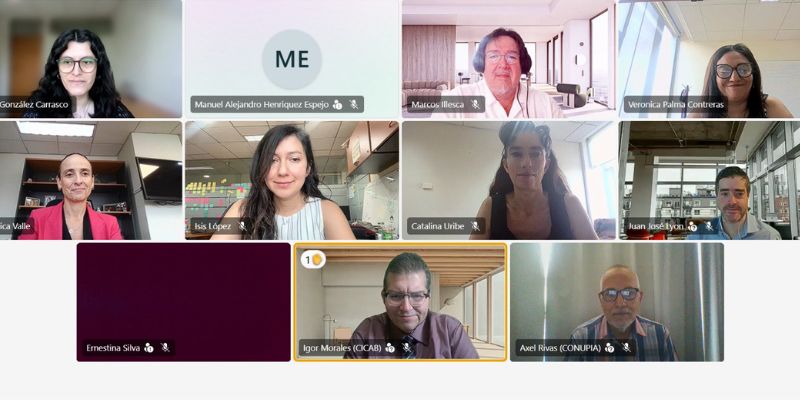Click Manuel Alejandro Henriquez Espejo's muted microphone icon
Screen dimensions: 800x400
[x=354, y=105]
